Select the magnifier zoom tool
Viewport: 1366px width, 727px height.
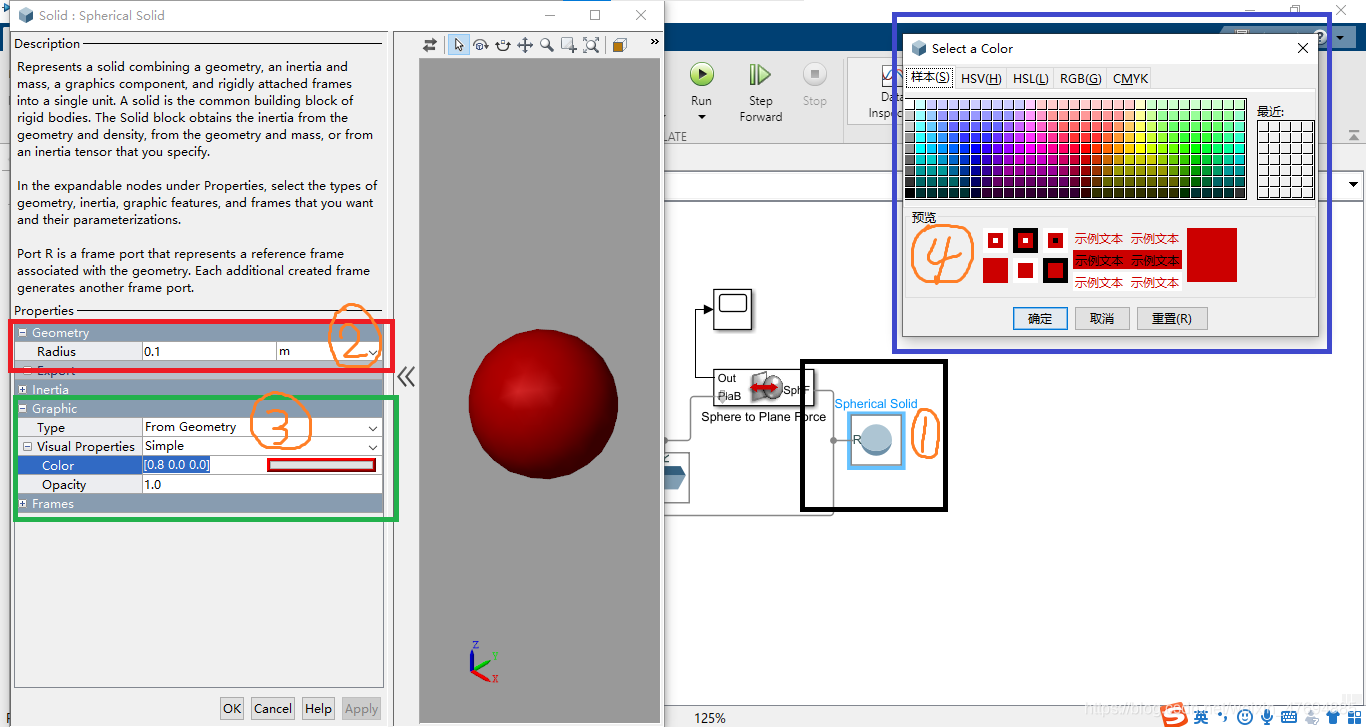click(547, 45)
